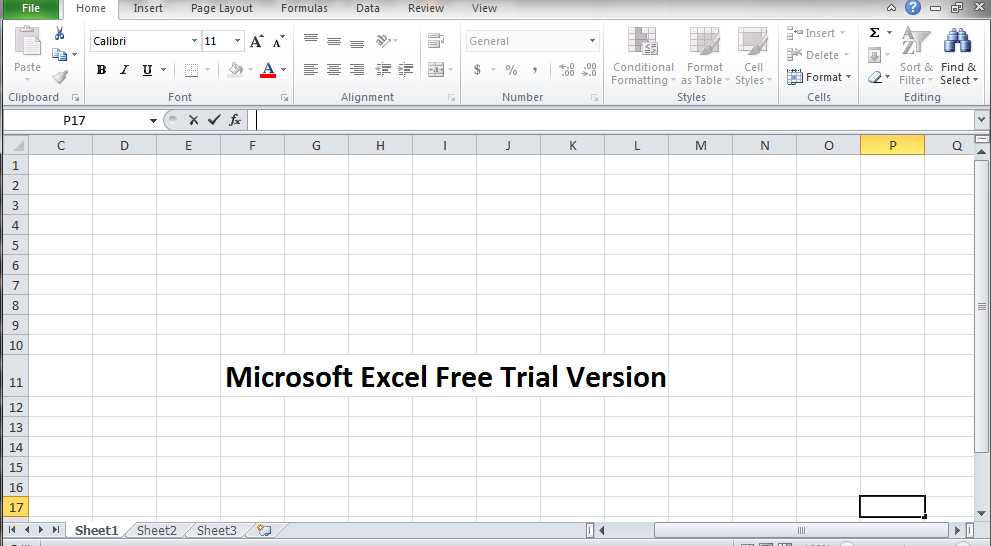Switch to View tab
Screen dimensions: 991x546
pos(484,8)
